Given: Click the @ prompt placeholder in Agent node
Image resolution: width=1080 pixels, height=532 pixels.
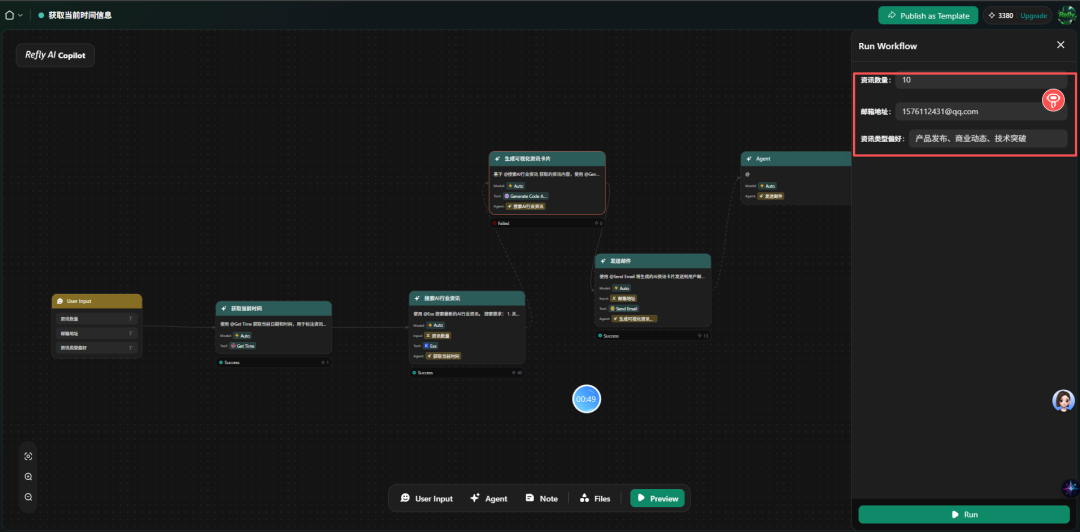Looking at the screenshot, I should tap(748, 173).
